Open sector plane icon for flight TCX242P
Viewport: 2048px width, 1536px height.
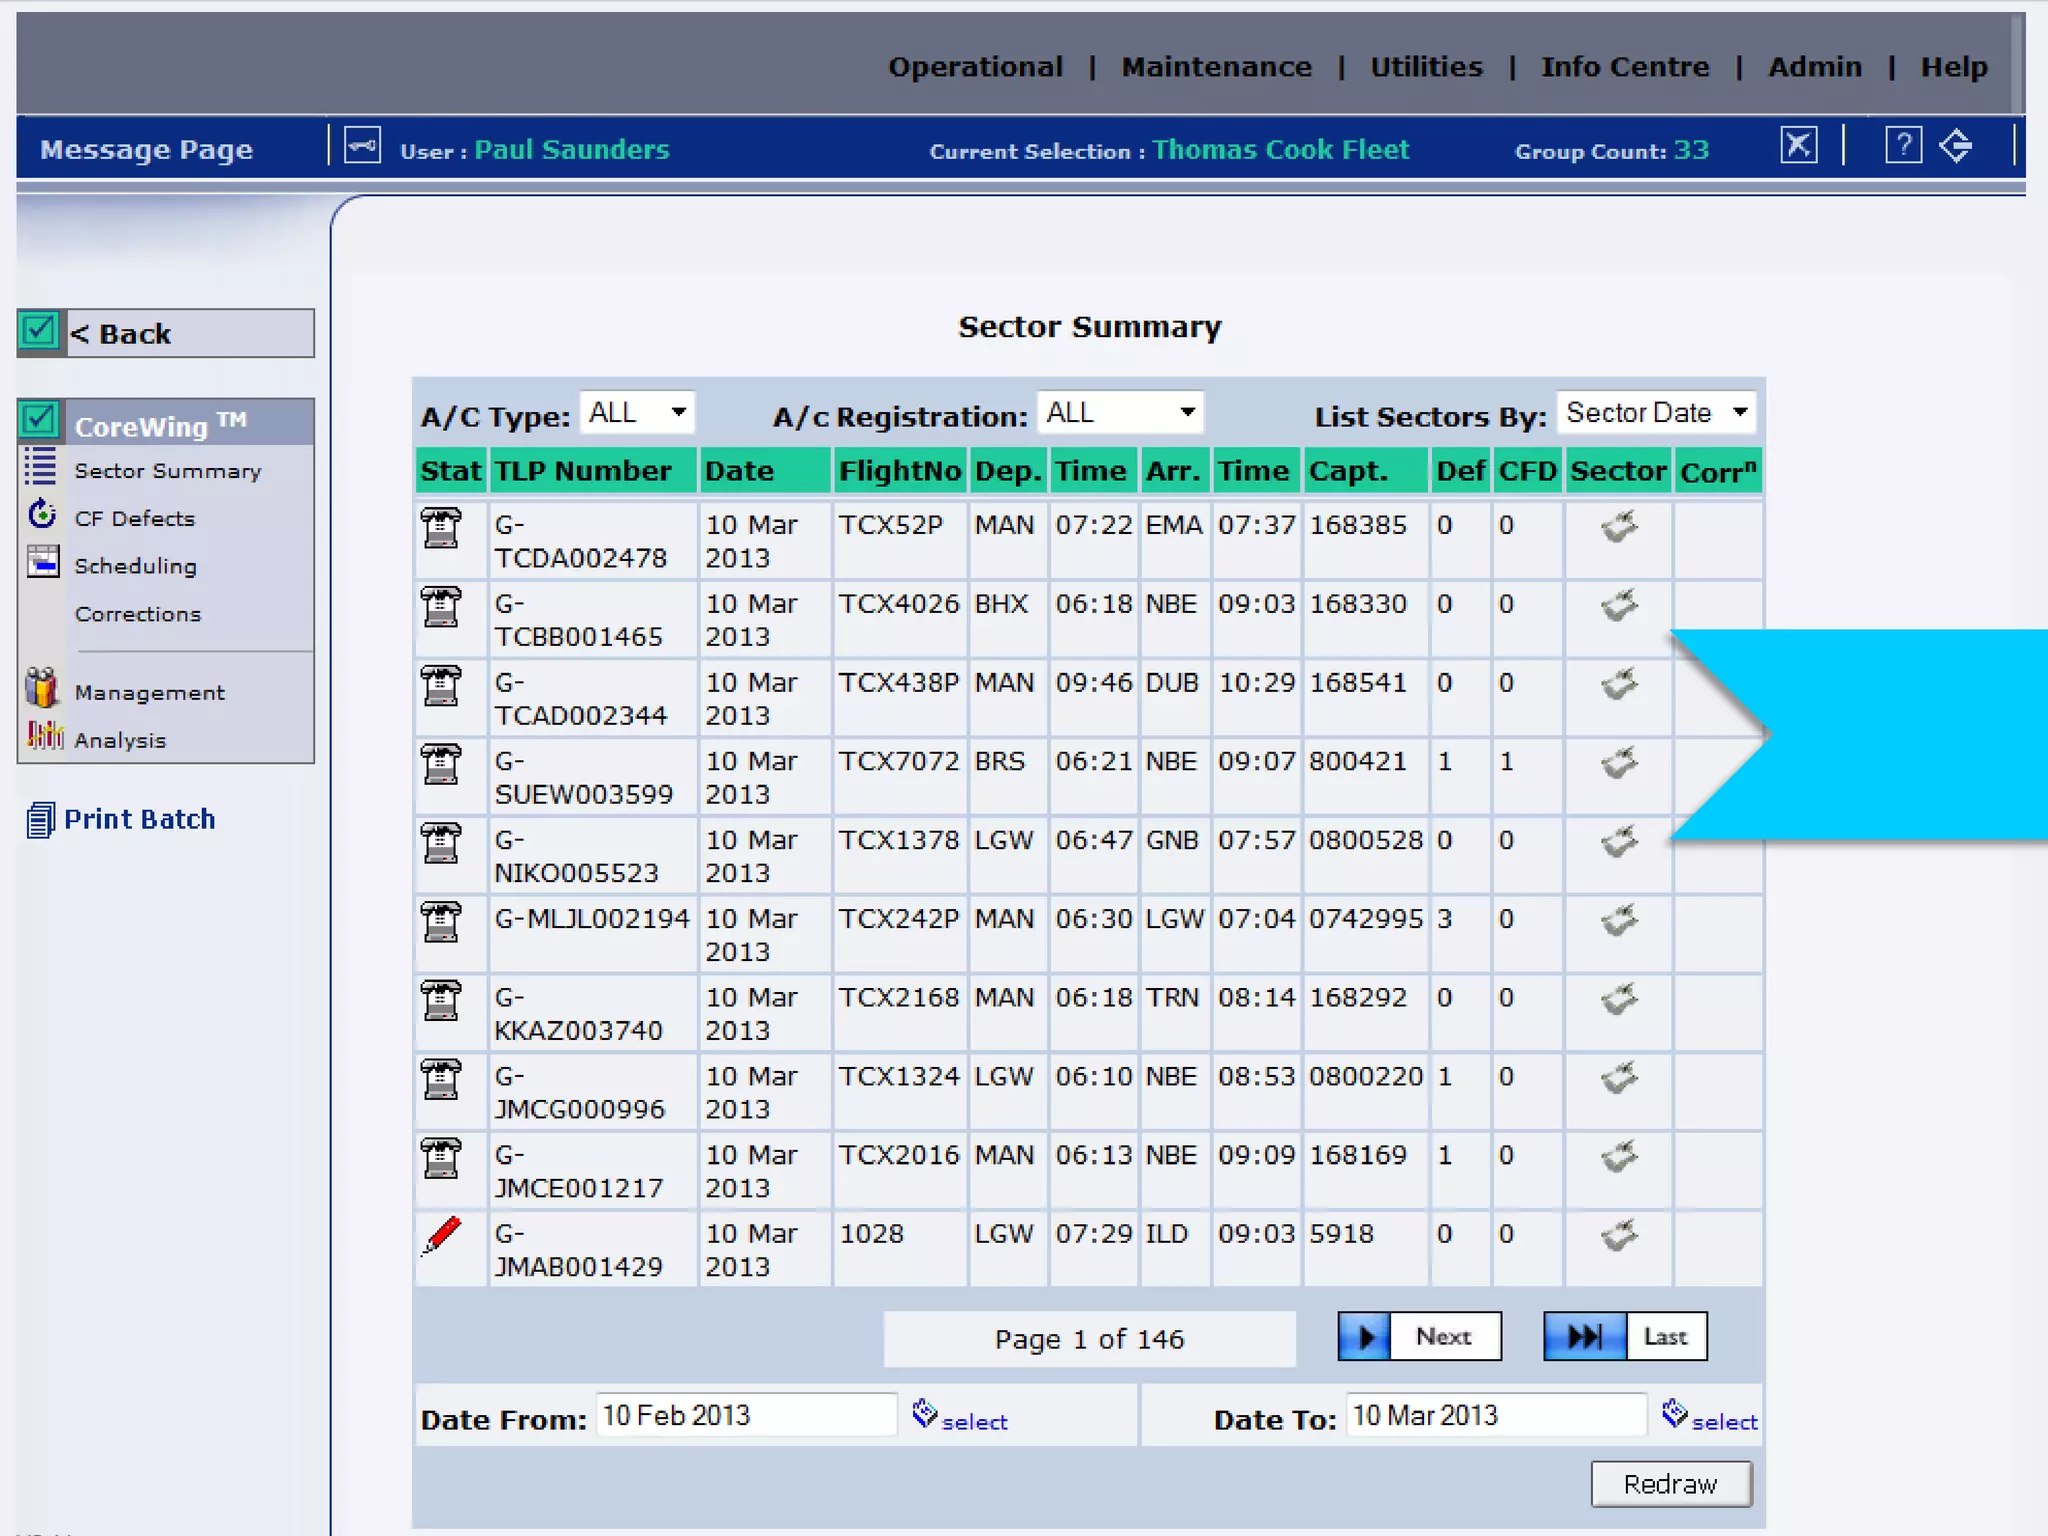pos(1619,921)
